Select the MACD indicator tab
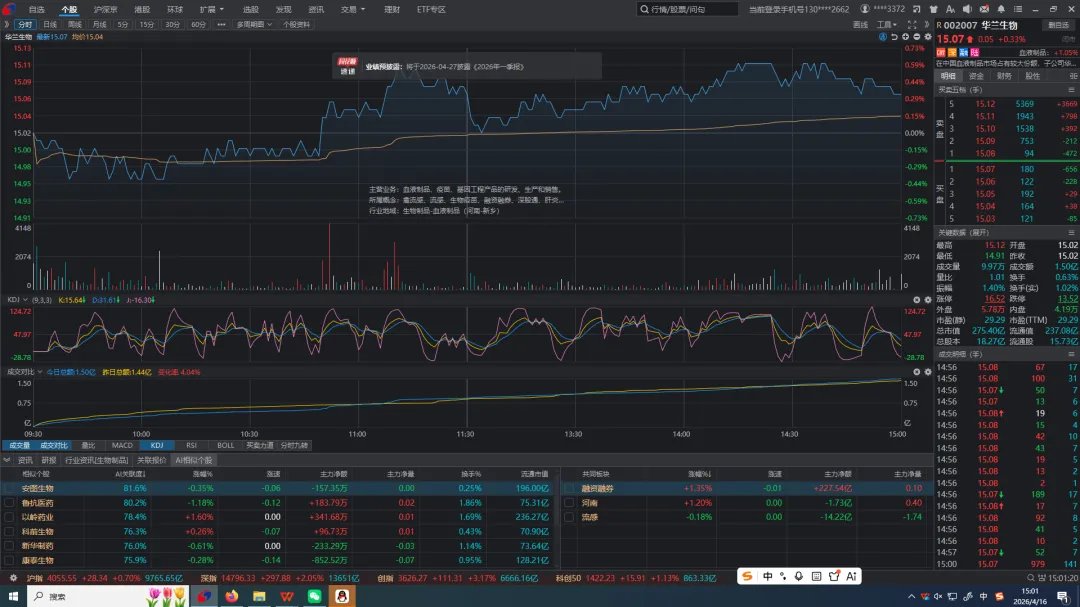 (122, 445)
